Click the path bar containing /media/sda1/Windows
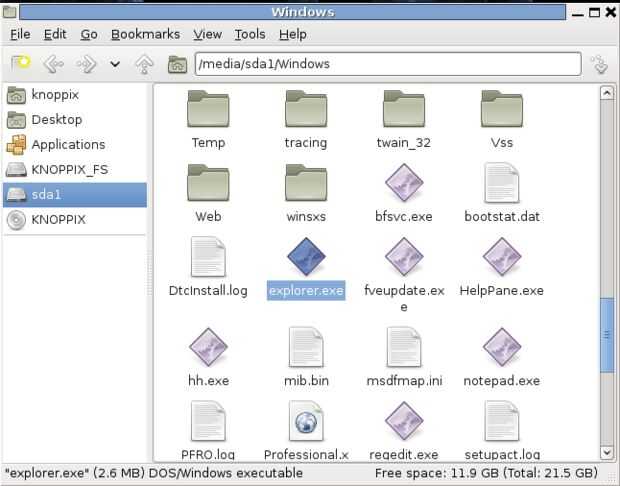This screenshot has height=486, width=620. [x=388, y=64]
